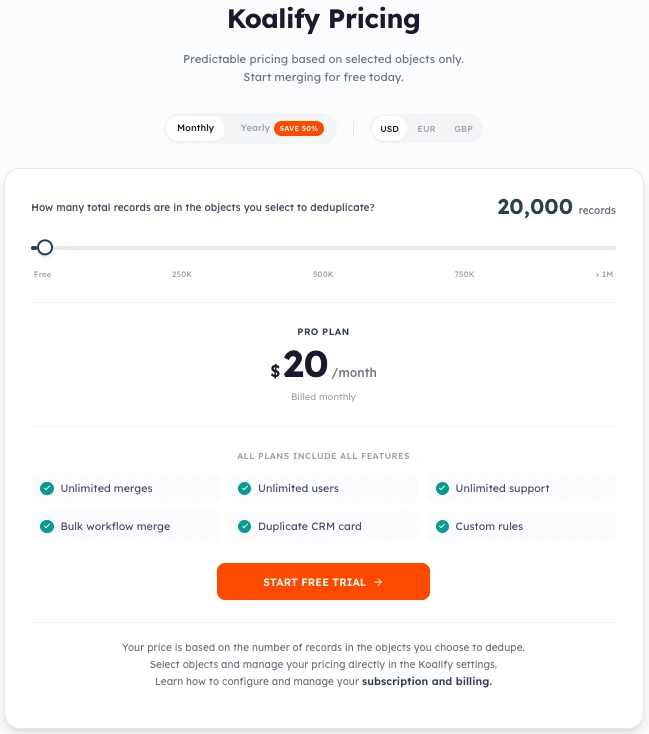
Task: Click the checkmark icon beside Duplicate CRM card
Action: 244,526
